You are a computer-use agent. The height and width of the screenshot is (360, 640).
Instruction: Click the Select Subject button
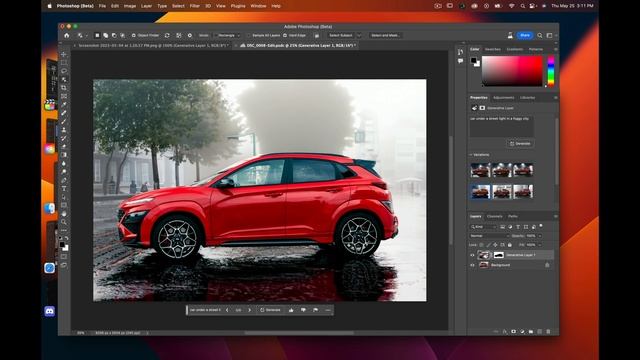point(341,36)
